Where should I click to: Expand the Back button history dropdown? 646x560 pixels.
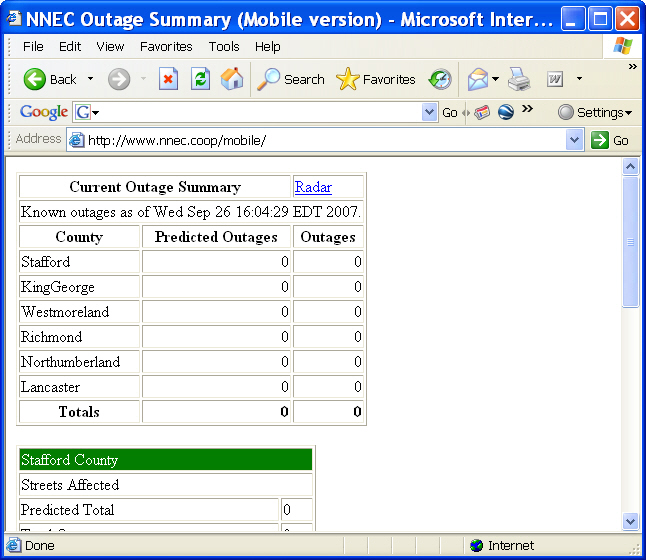click(90, 79)
